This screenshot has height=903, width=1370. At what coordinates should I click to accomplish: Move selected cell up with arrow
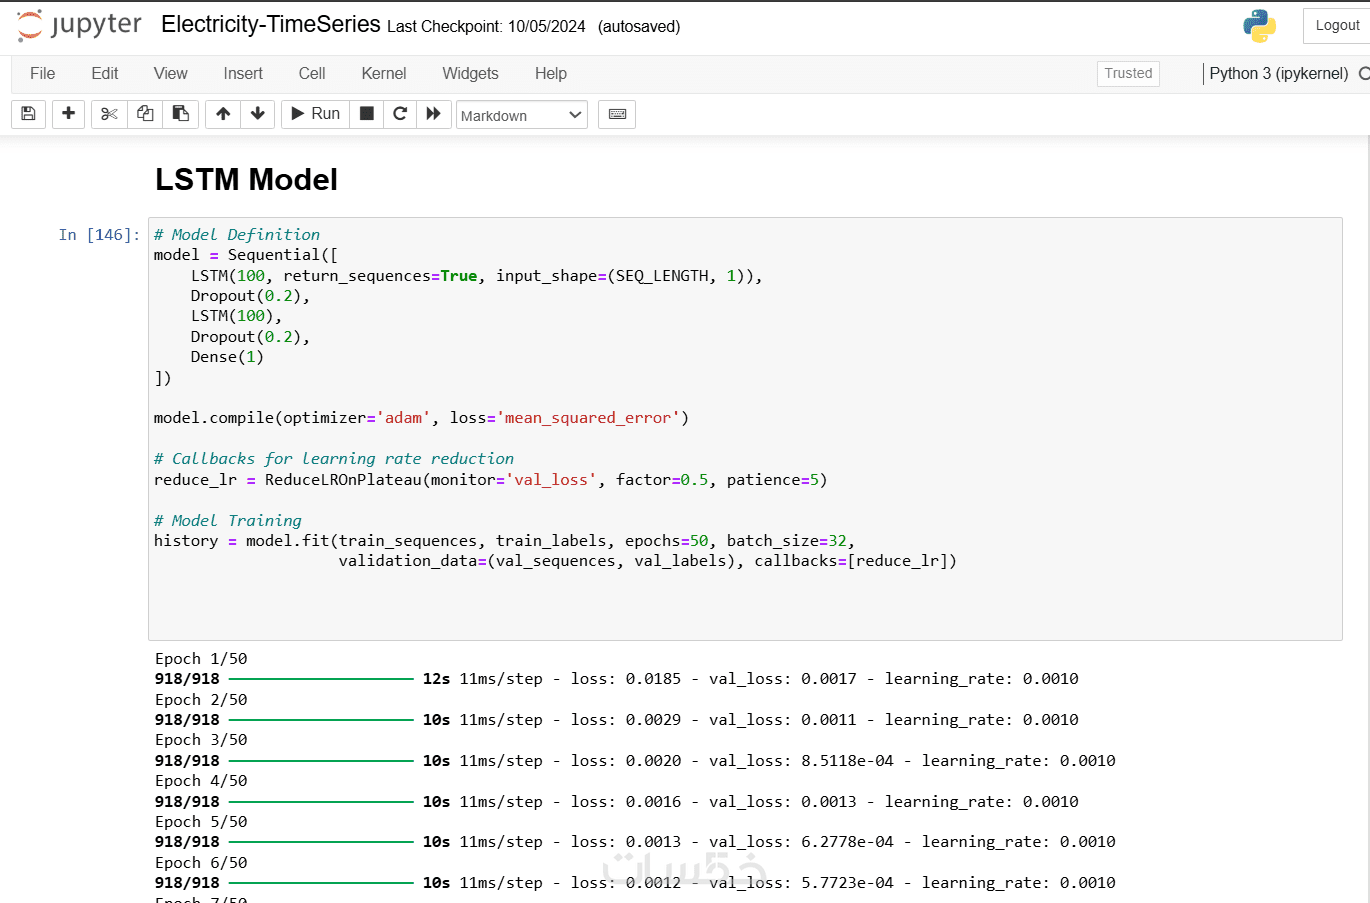point(223,114)
